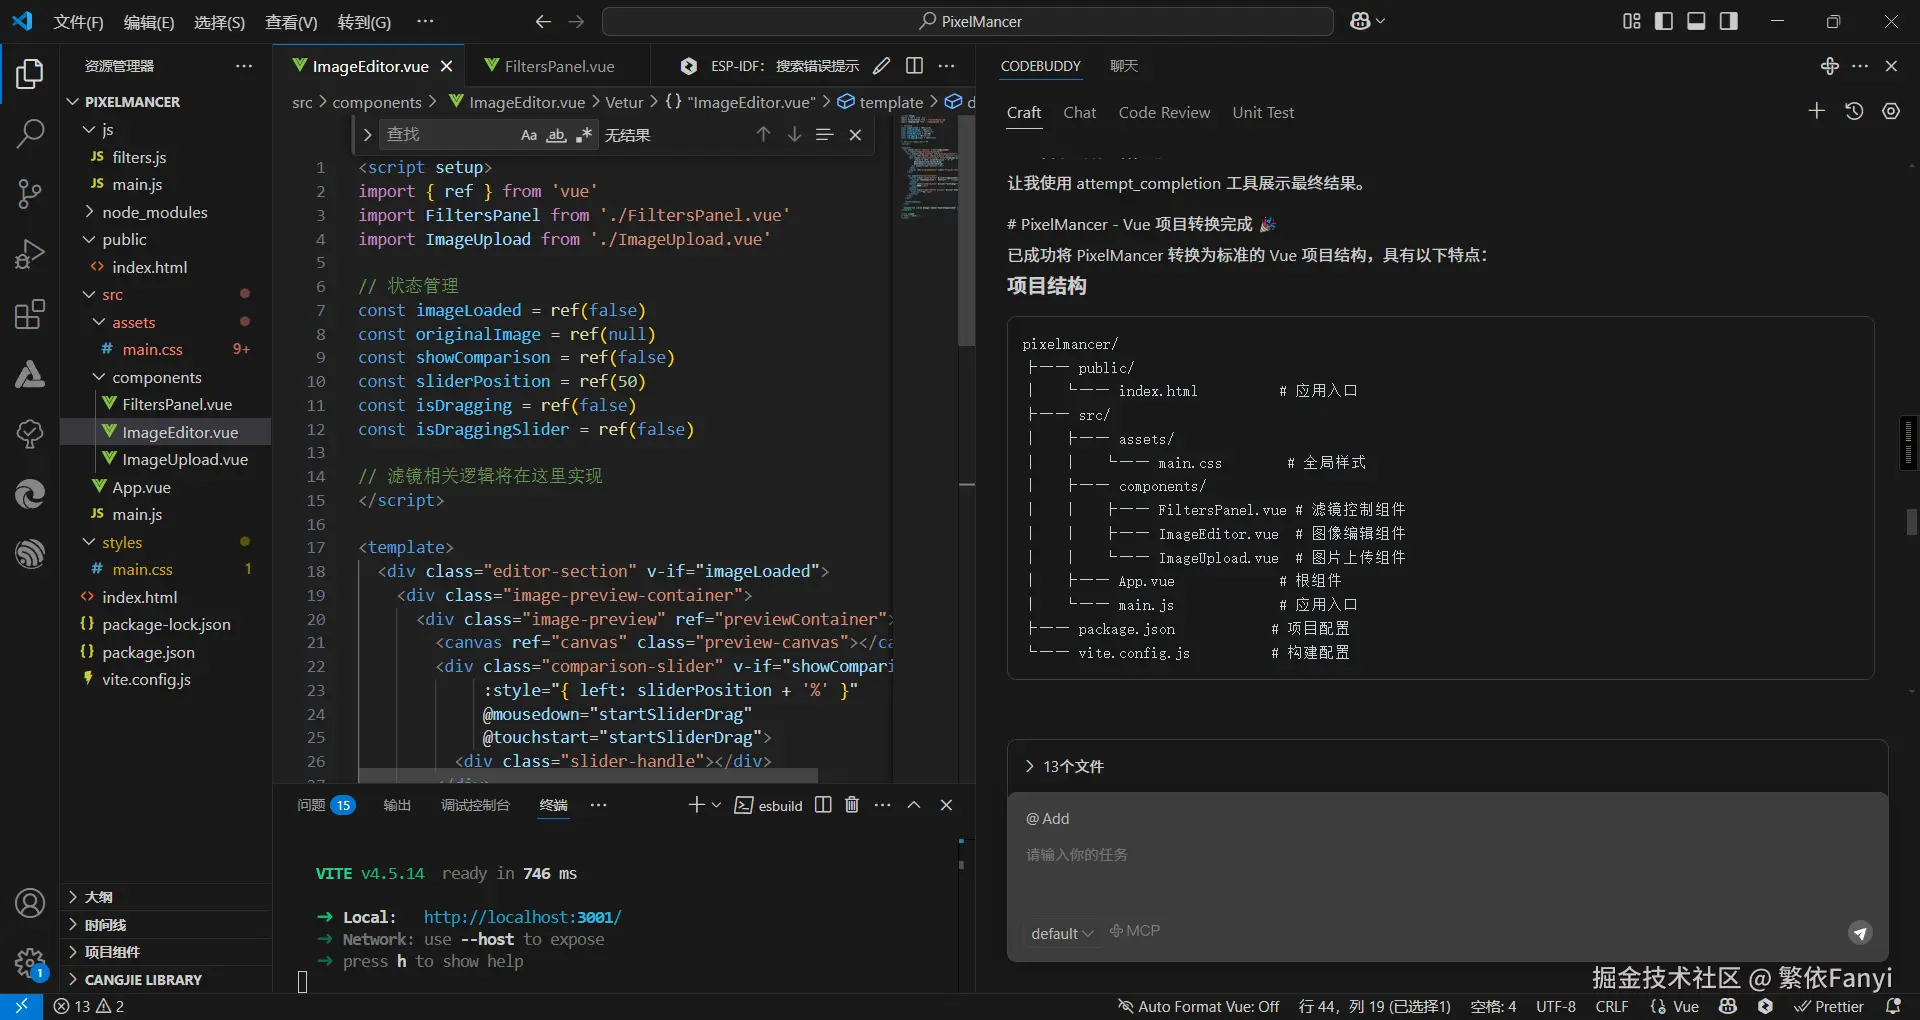Open the Search view in activity bar
1920x1020 pixels.
[30, 133]
